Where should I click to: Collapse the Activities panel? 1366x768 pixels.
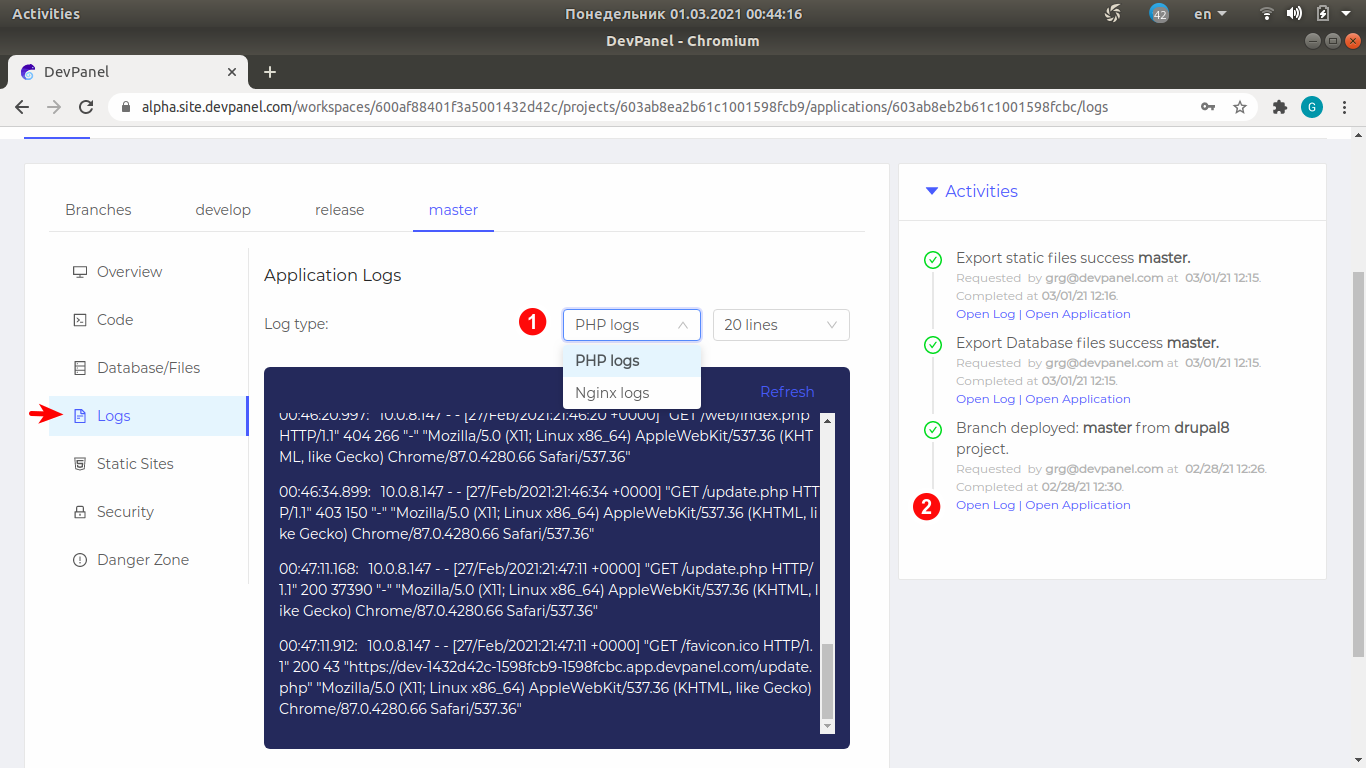click(x=932, y=191)
